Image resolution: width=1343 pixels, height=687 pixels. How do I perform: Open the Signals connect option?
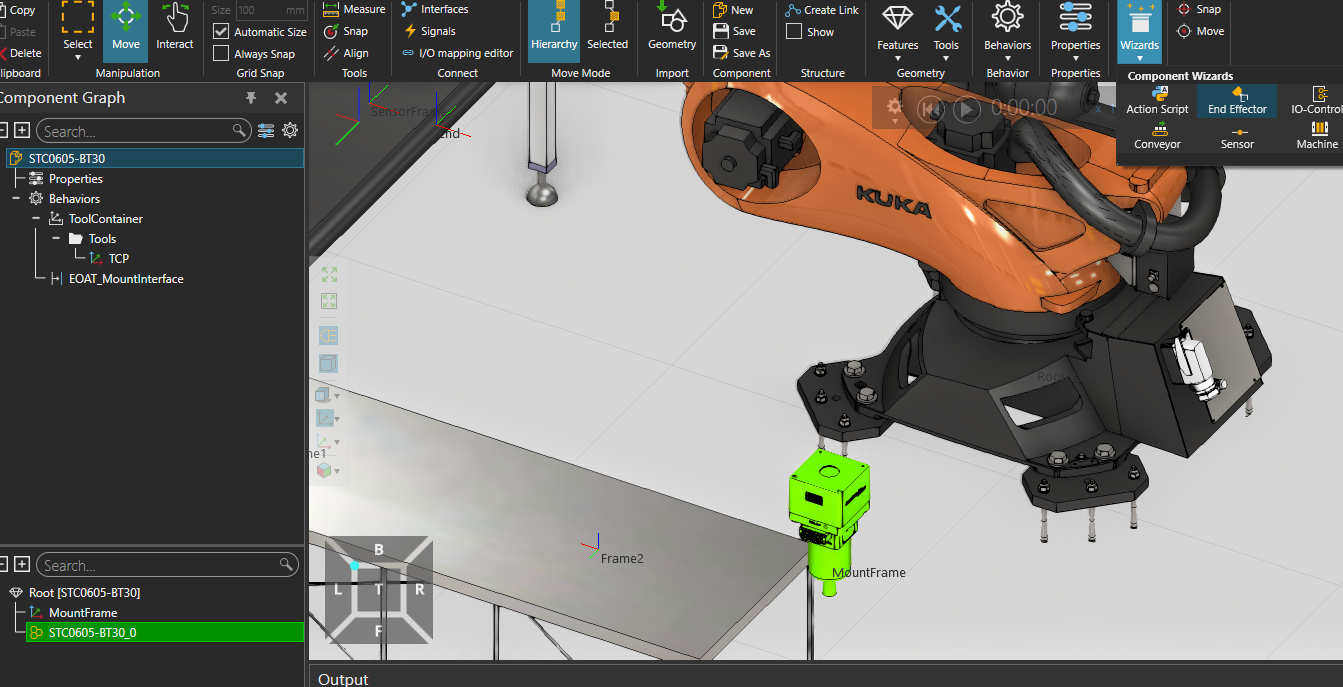tap(429, 31)
